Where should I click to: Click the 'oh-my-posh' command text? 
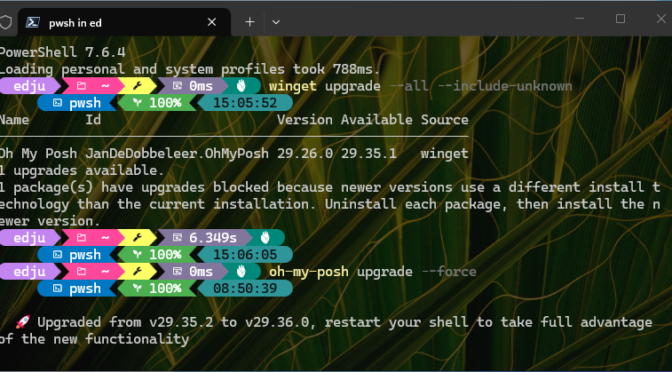coord(309,272)
